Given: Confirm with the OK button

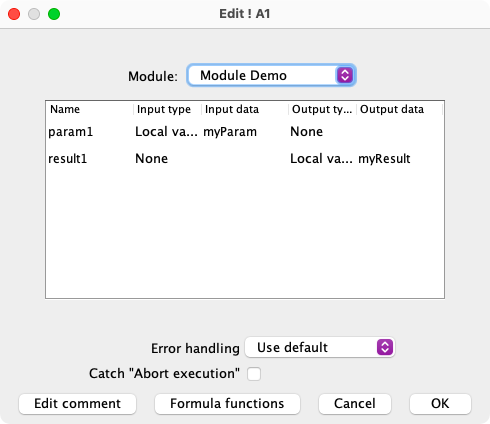Looking at the screenshot, I should click(440, 404).
